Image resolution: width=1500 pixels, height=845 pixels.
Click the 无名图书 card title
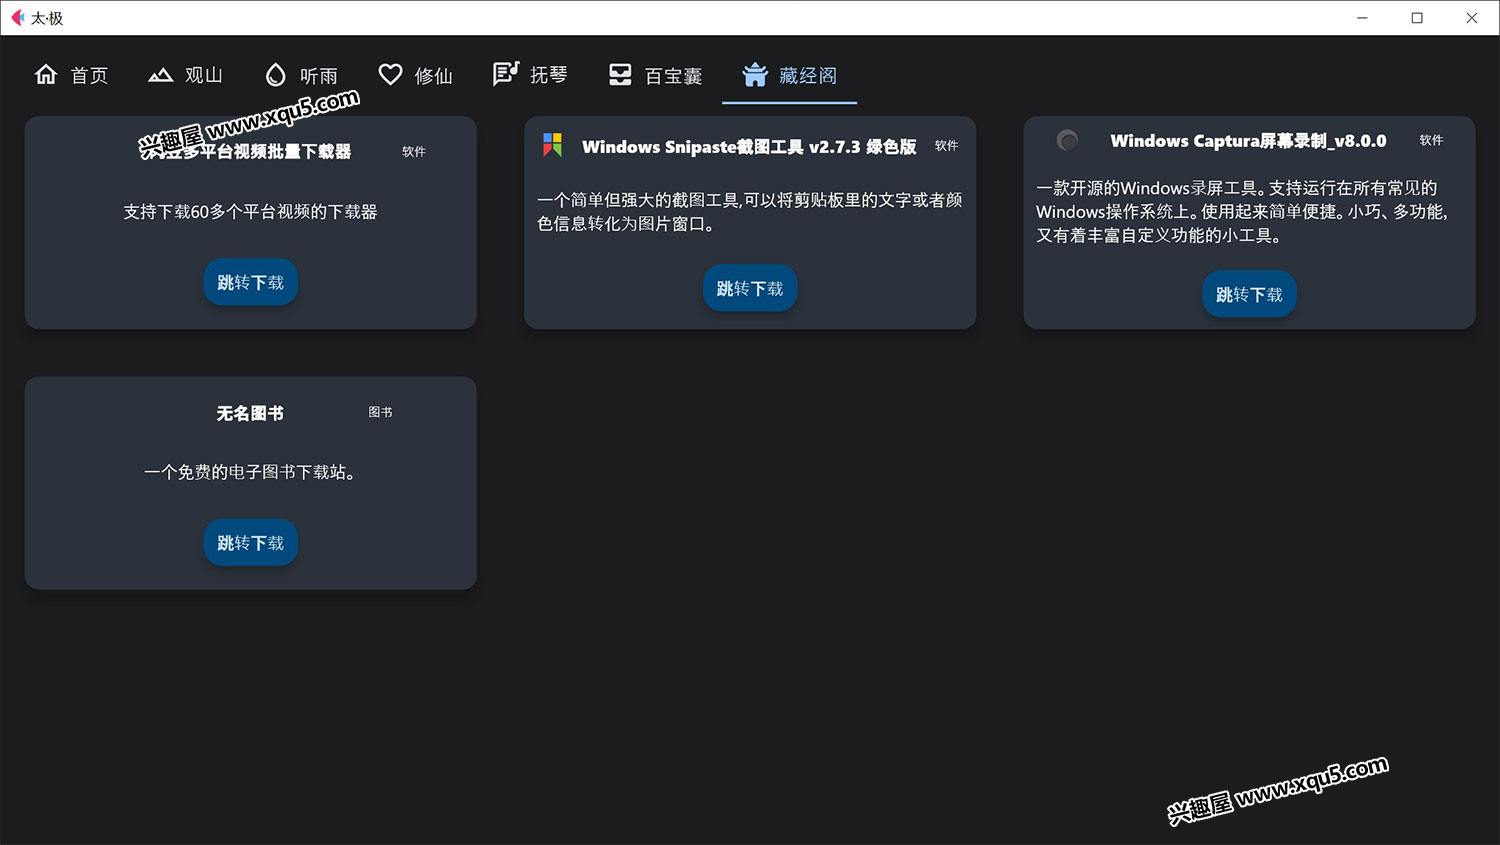tap(250, 413)
